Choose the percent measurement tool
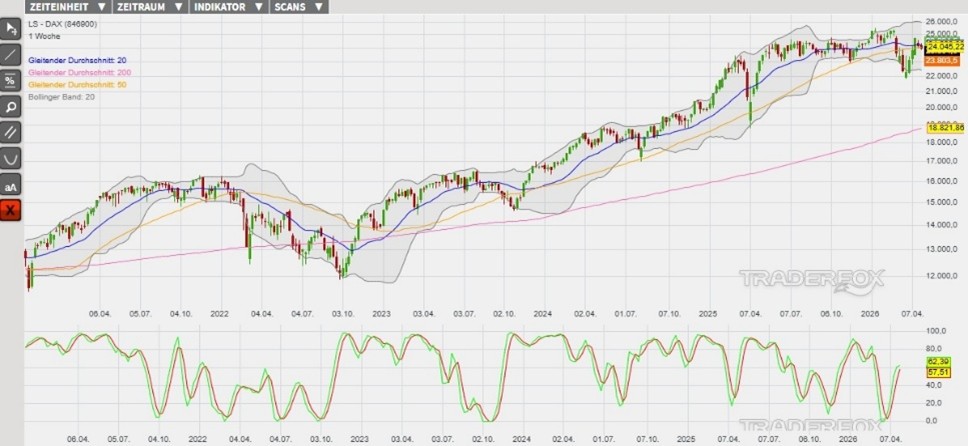This screenshot has height=446, width=968. point(10,81)
